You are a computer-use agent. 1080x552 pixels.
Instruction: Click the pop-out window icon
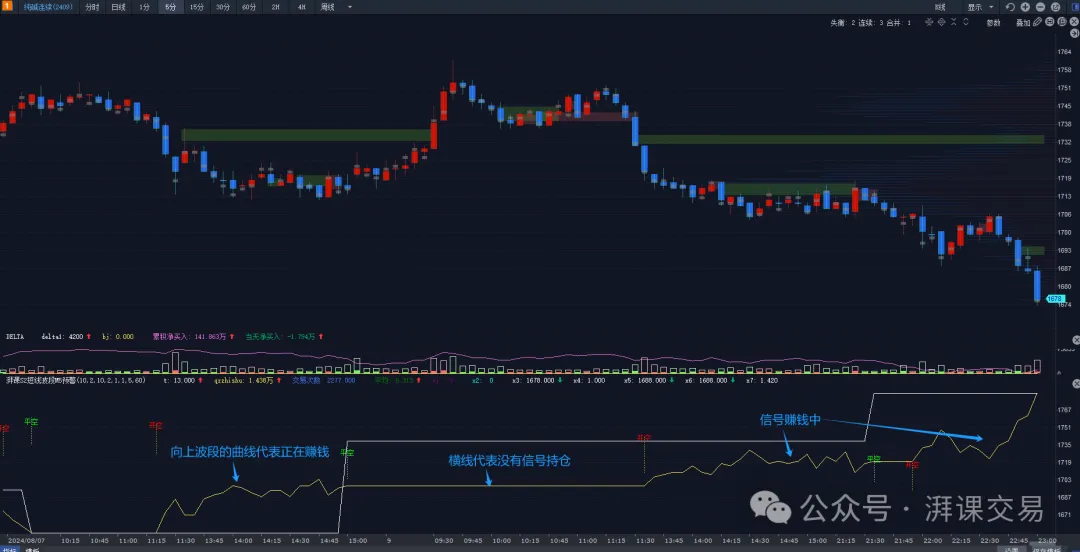[x=1055, y=7]
